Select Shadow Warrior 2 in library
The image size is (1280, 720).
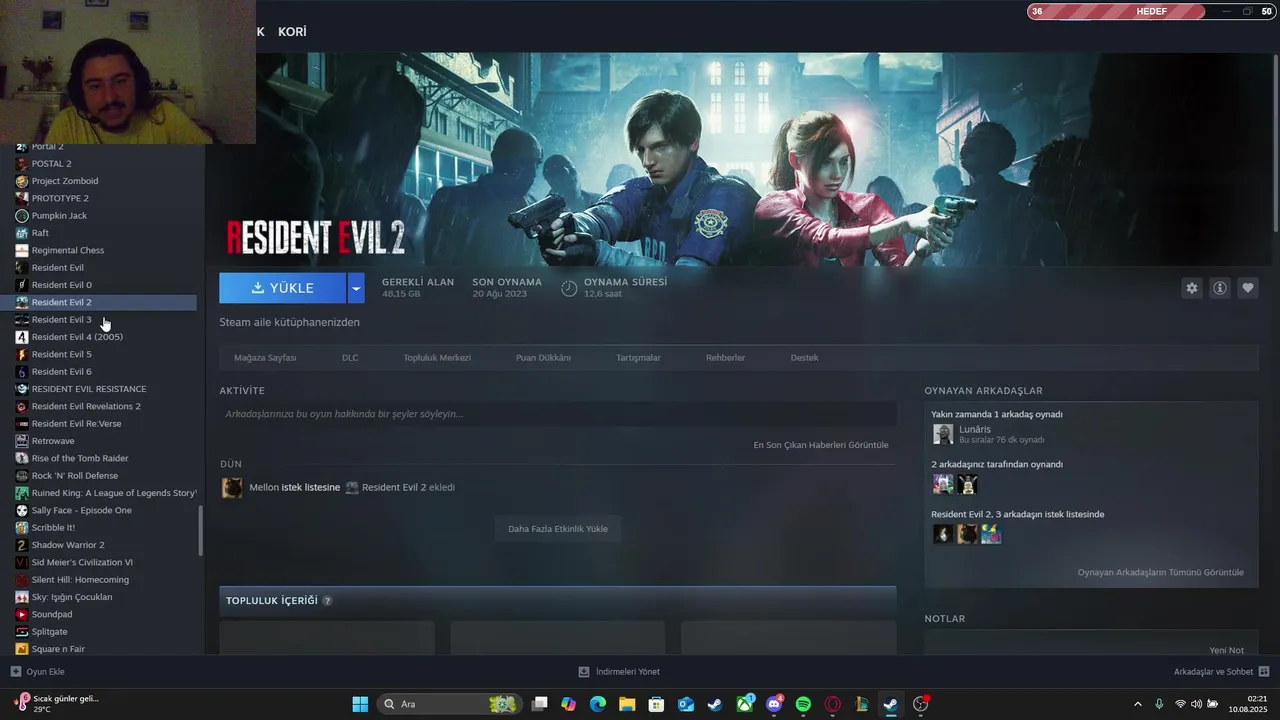pos(68,545)
